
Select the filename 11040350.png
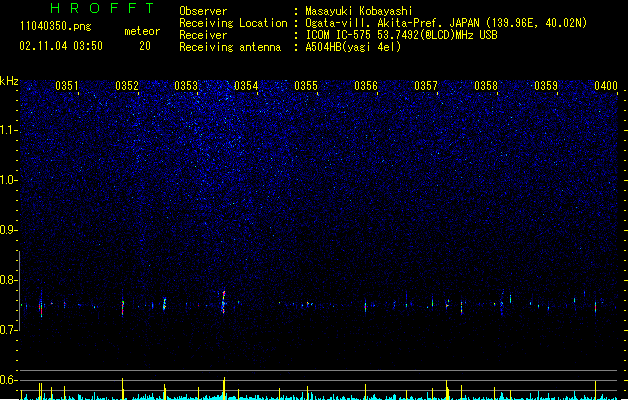point(56,26)
